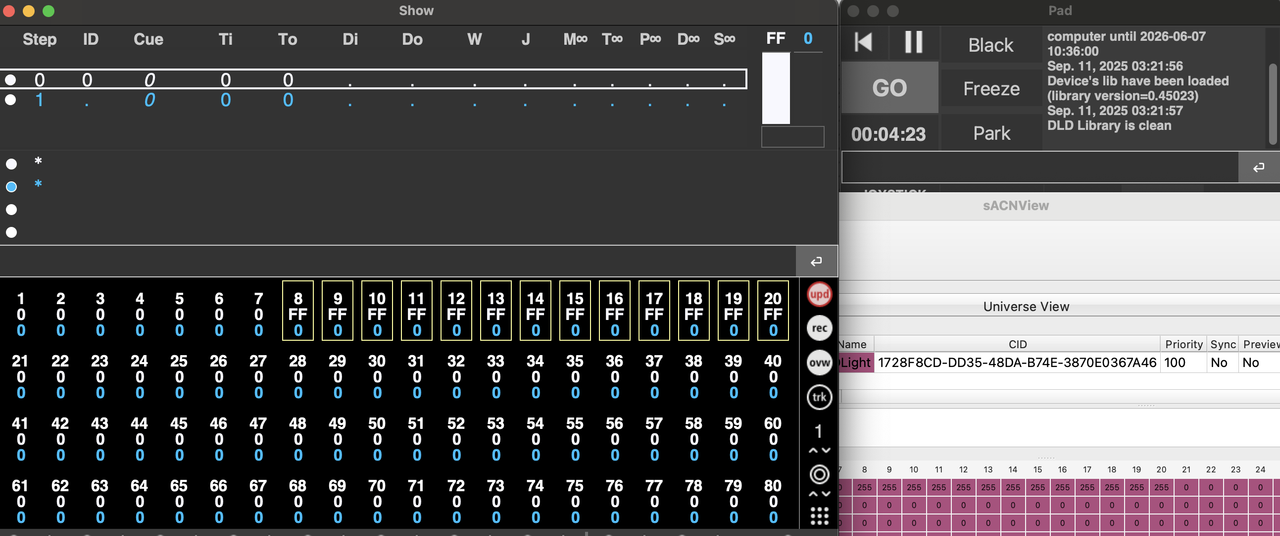Select channel 61 in the channel grid

point(21,502)
